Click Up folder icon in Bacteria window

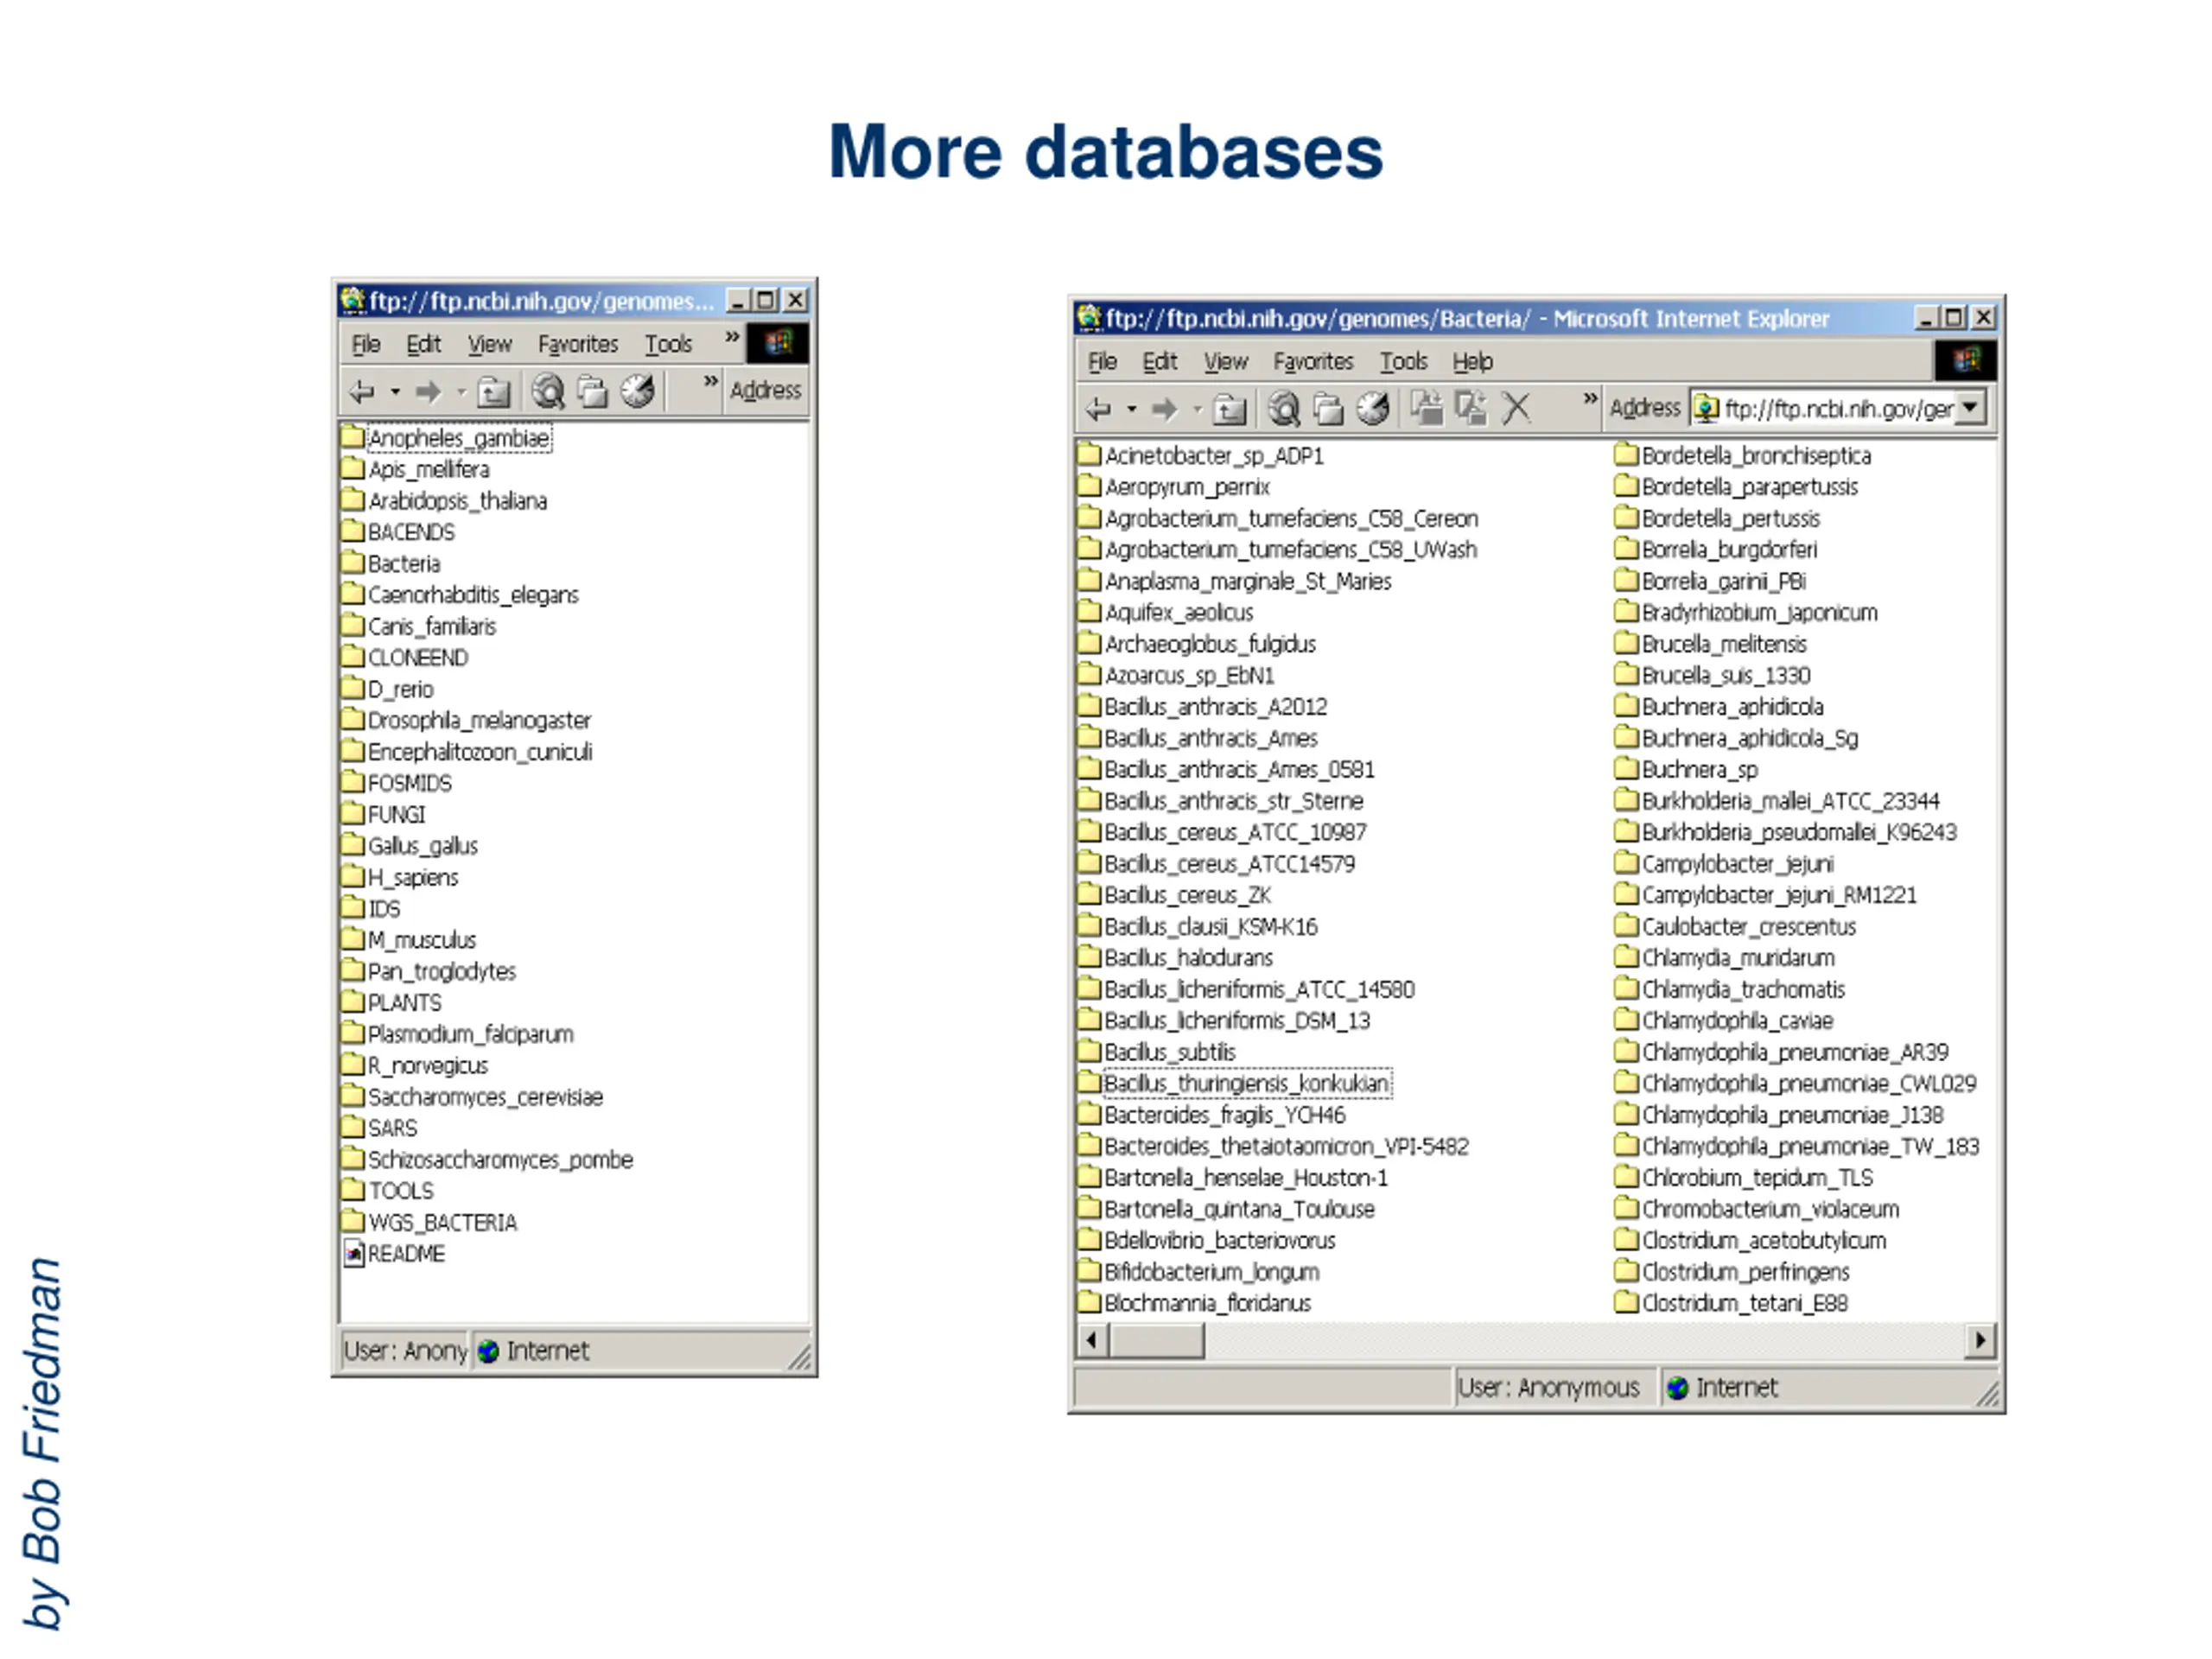(1230, 409)
